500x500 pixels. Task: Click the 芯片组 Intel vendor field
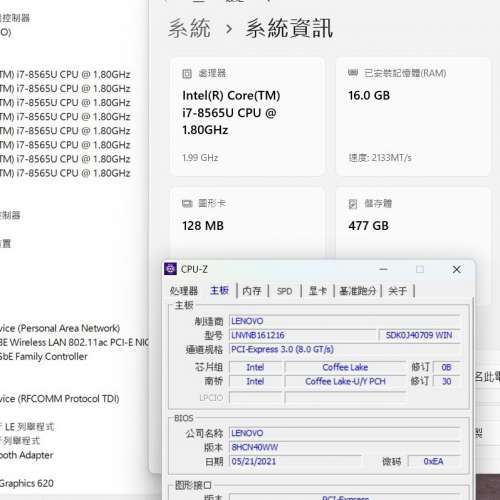[255, 367]
